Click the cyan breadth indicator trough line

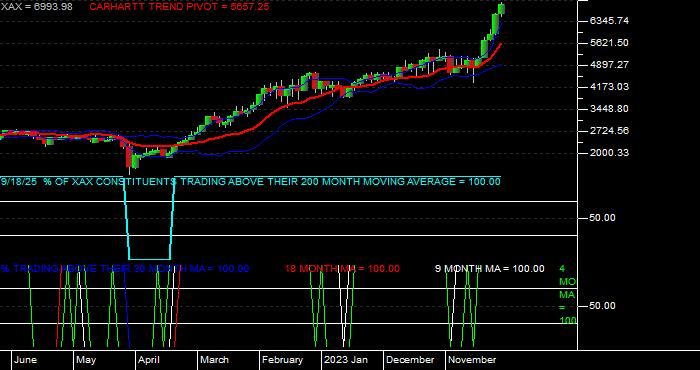coord(149,259)
